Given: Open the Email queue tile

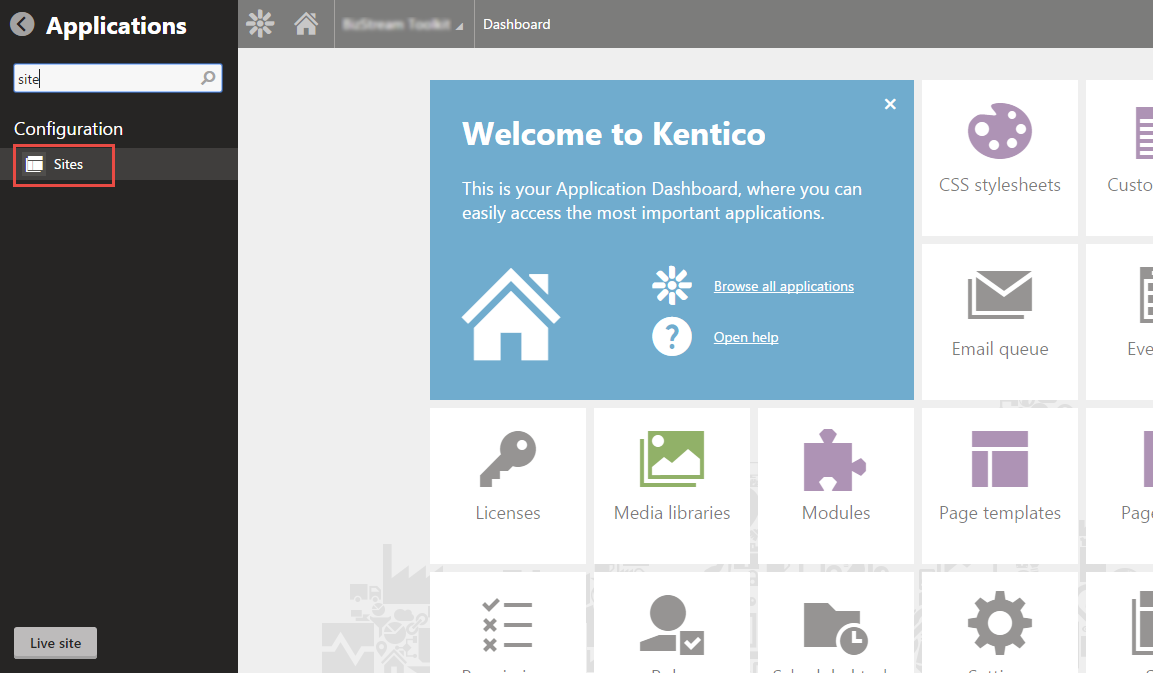Looking at the screenshot, I should (999, 322).
